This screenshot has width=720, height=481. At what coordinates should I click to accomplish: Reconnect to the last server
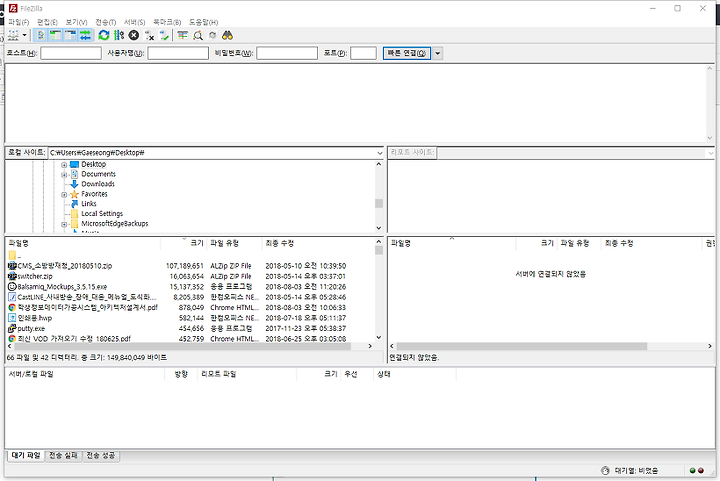pos(164,35)
